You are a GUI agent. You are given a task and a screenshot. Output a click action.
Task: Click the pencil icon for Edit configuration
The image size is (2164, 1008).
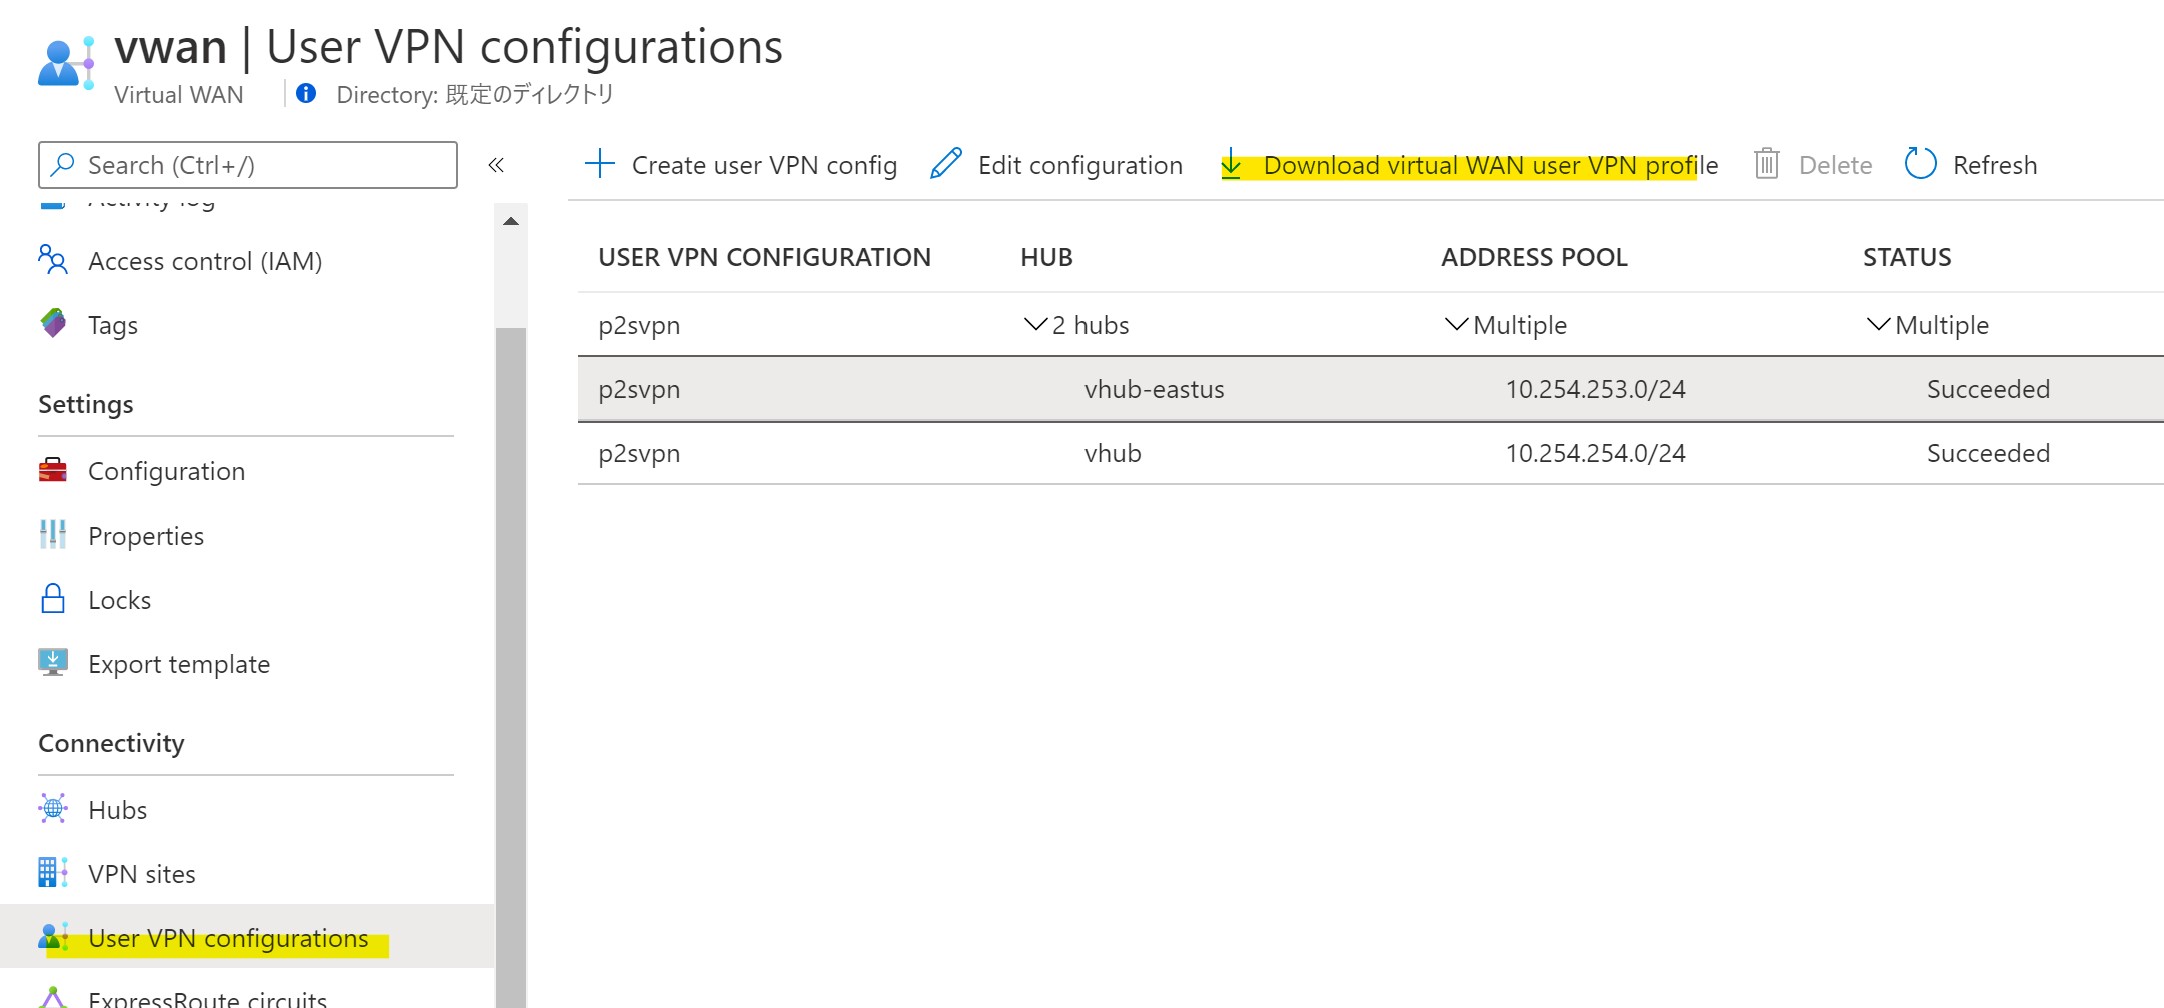[x=946, y=164]
